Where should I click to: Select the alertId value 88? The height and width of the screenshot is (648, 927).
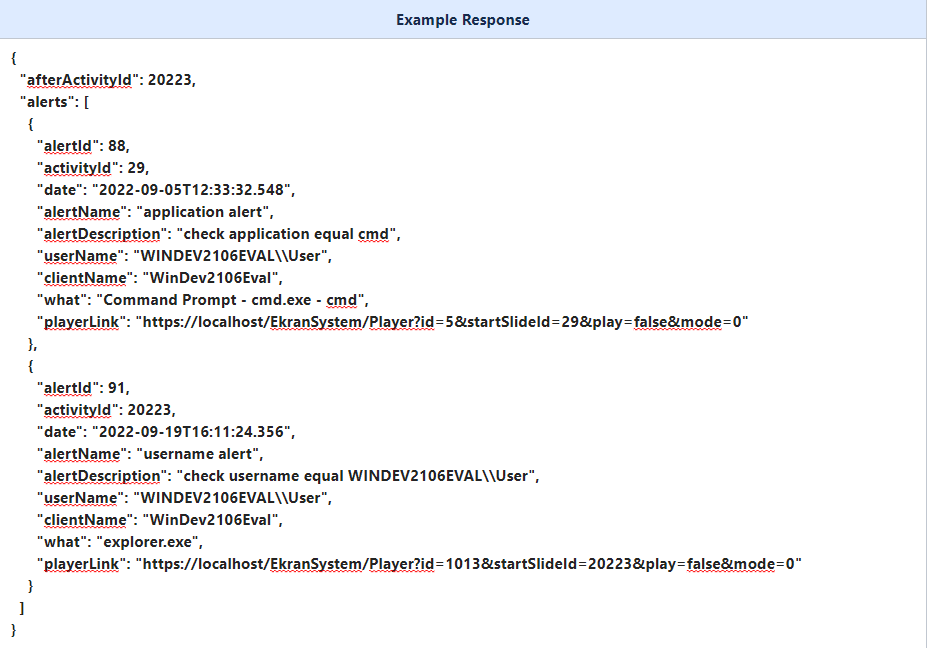pyautogui.click(x=118, y=146)
